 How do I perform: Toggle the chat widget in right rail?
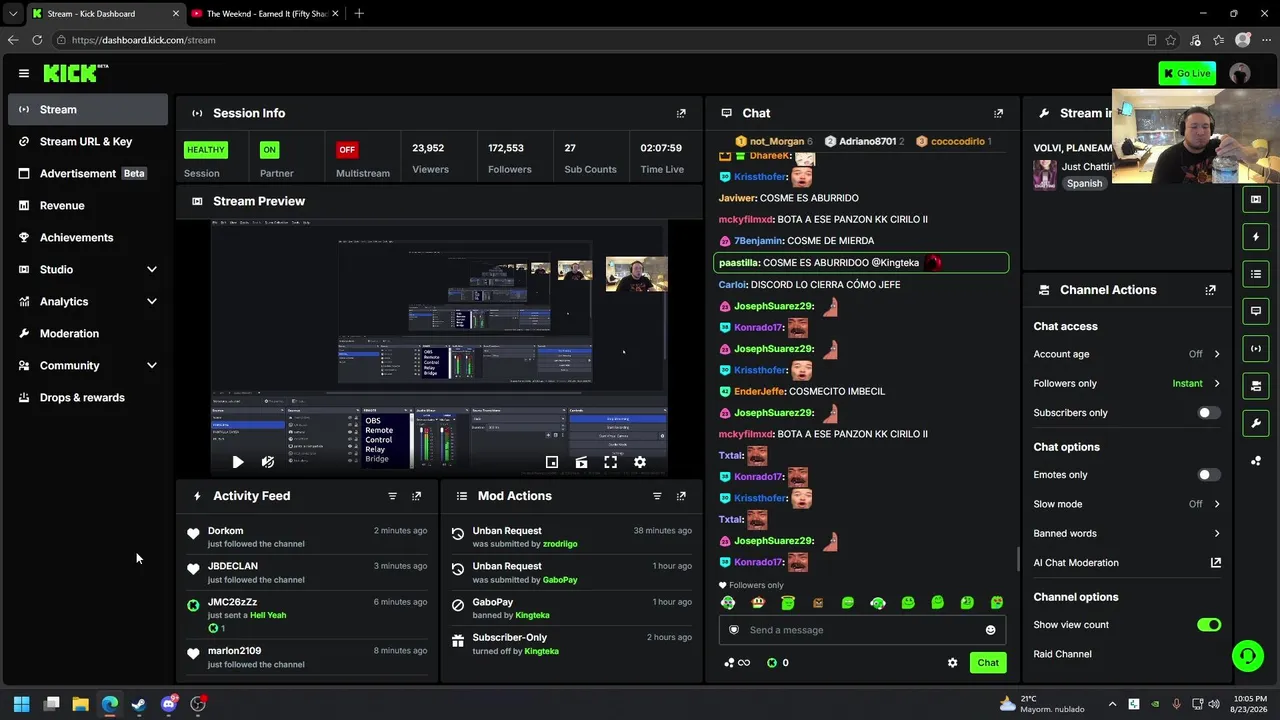tap(1256, 311)
